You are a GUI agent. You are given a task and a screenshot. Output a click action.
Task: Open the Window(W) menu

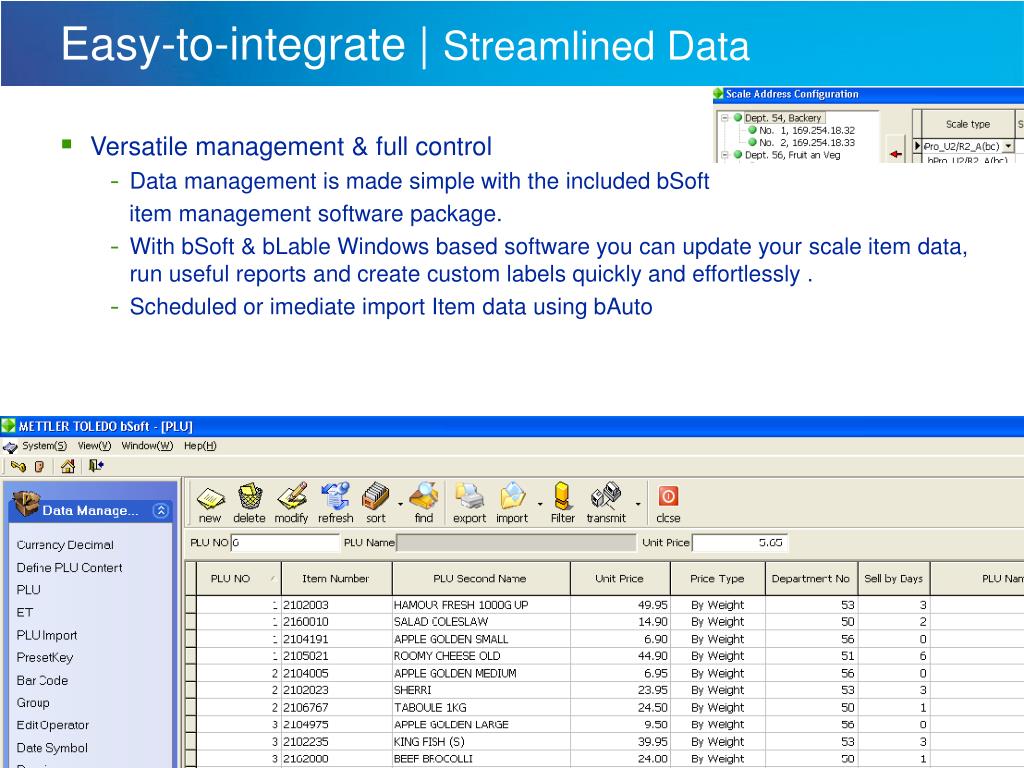point(147,446)
